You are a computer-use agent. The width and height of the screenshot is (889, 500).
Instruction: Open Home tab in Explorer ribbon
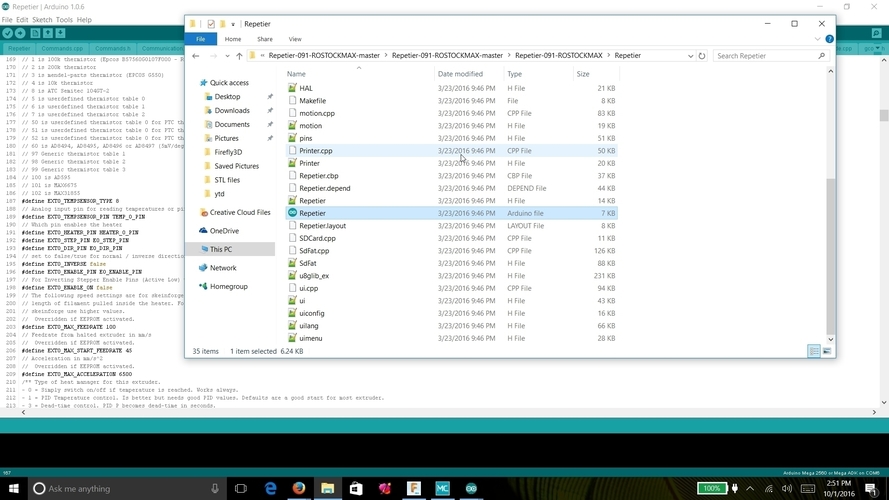[x=232, y=39]
